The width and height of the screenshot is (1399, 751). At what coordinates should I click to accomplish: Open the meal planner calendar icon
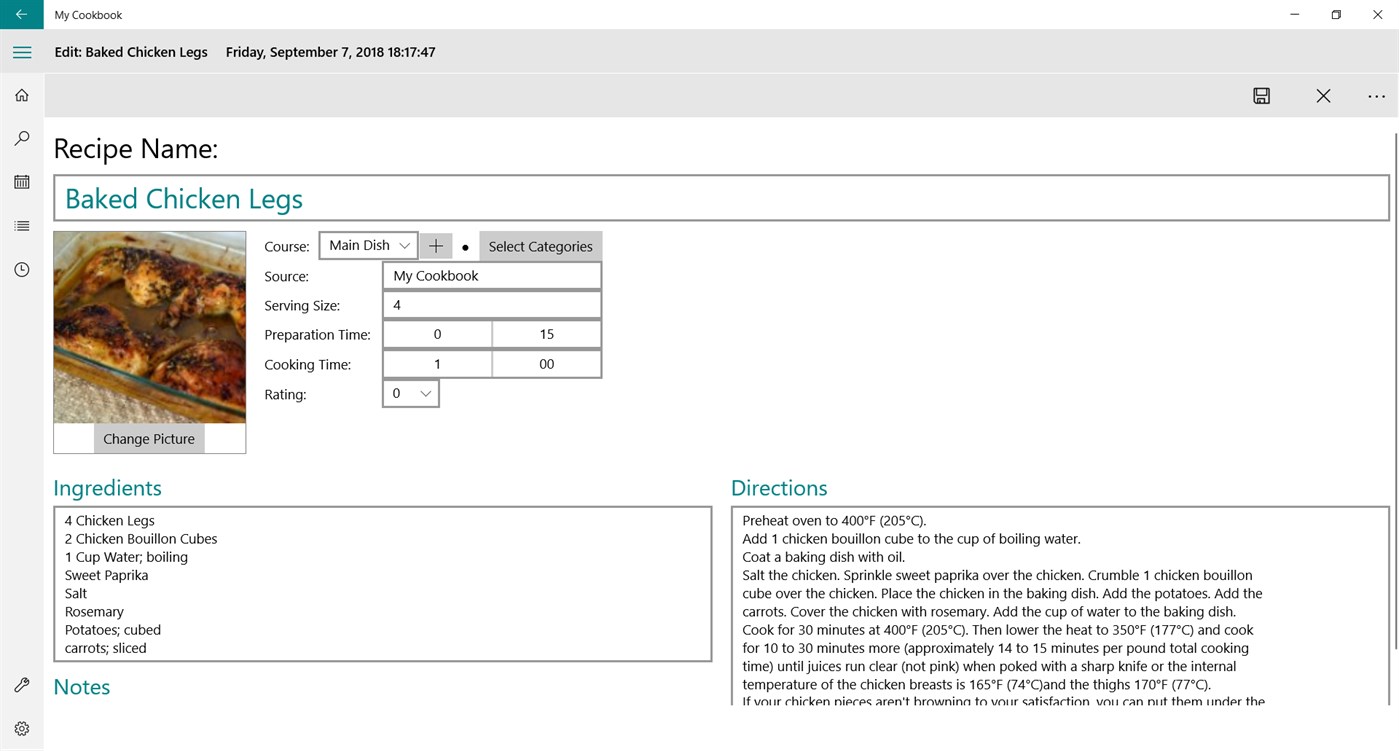point(21,181)
